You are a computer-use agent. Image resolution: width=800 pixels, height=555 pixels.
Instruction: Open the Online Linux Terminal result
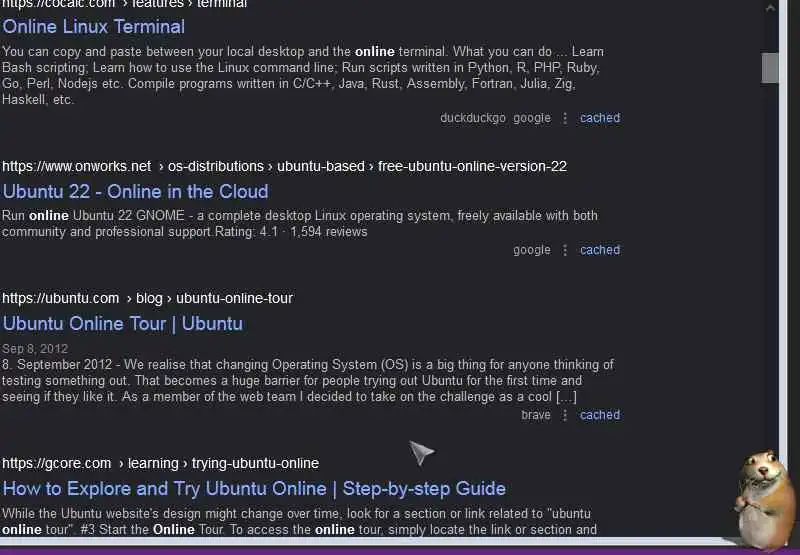tap(93, 27)
